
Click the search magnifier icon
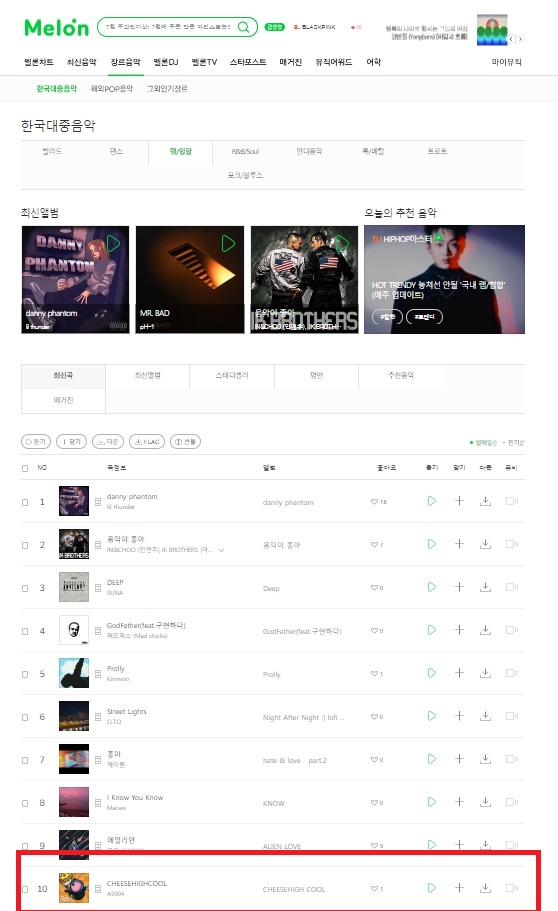coord(244,27)
